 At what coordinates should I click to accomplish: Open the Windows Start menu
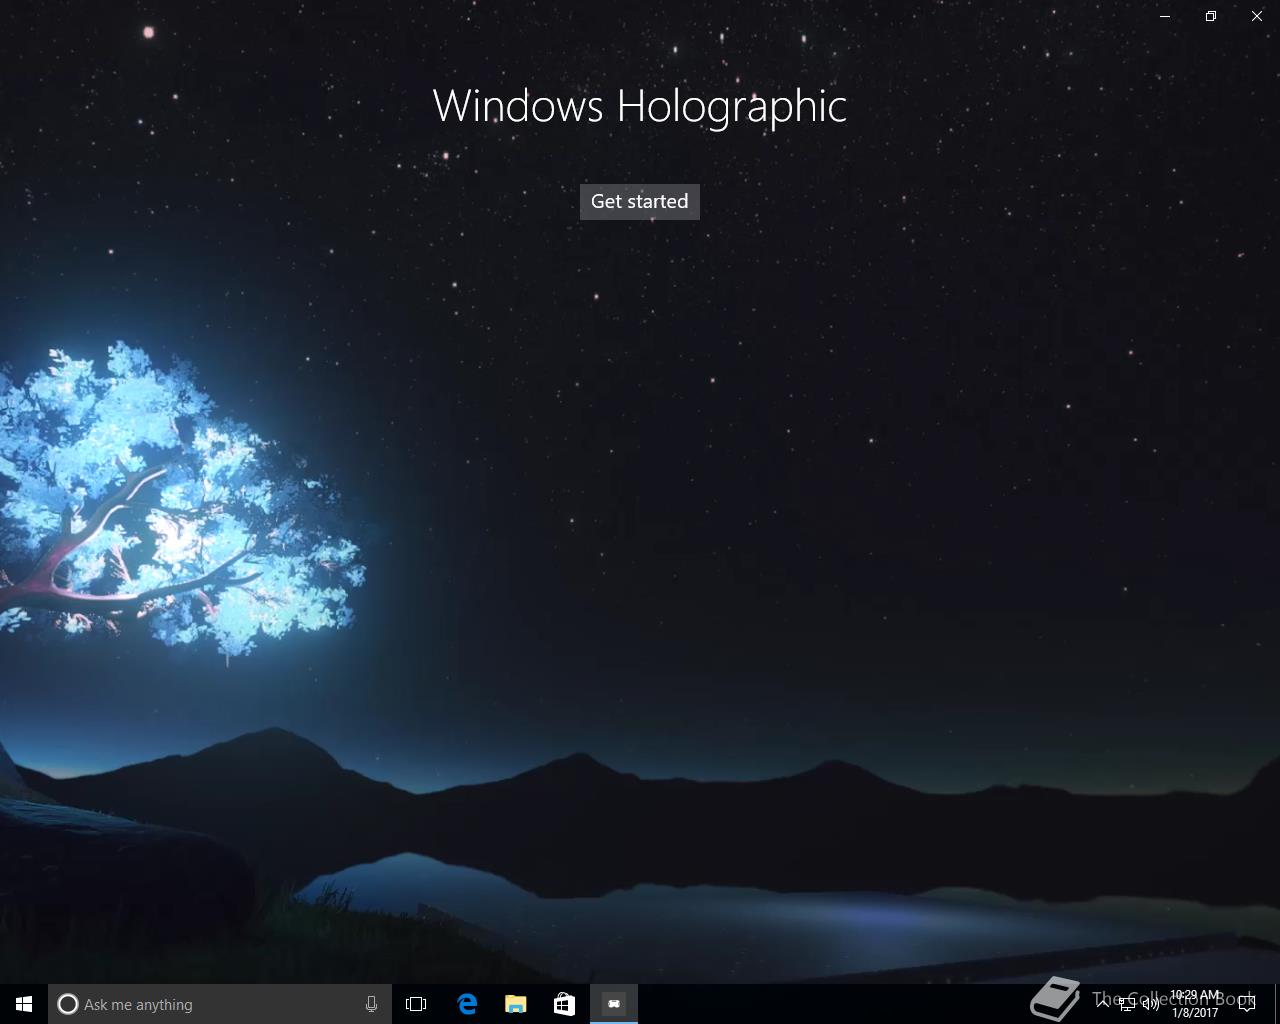tap(24, 1004)
